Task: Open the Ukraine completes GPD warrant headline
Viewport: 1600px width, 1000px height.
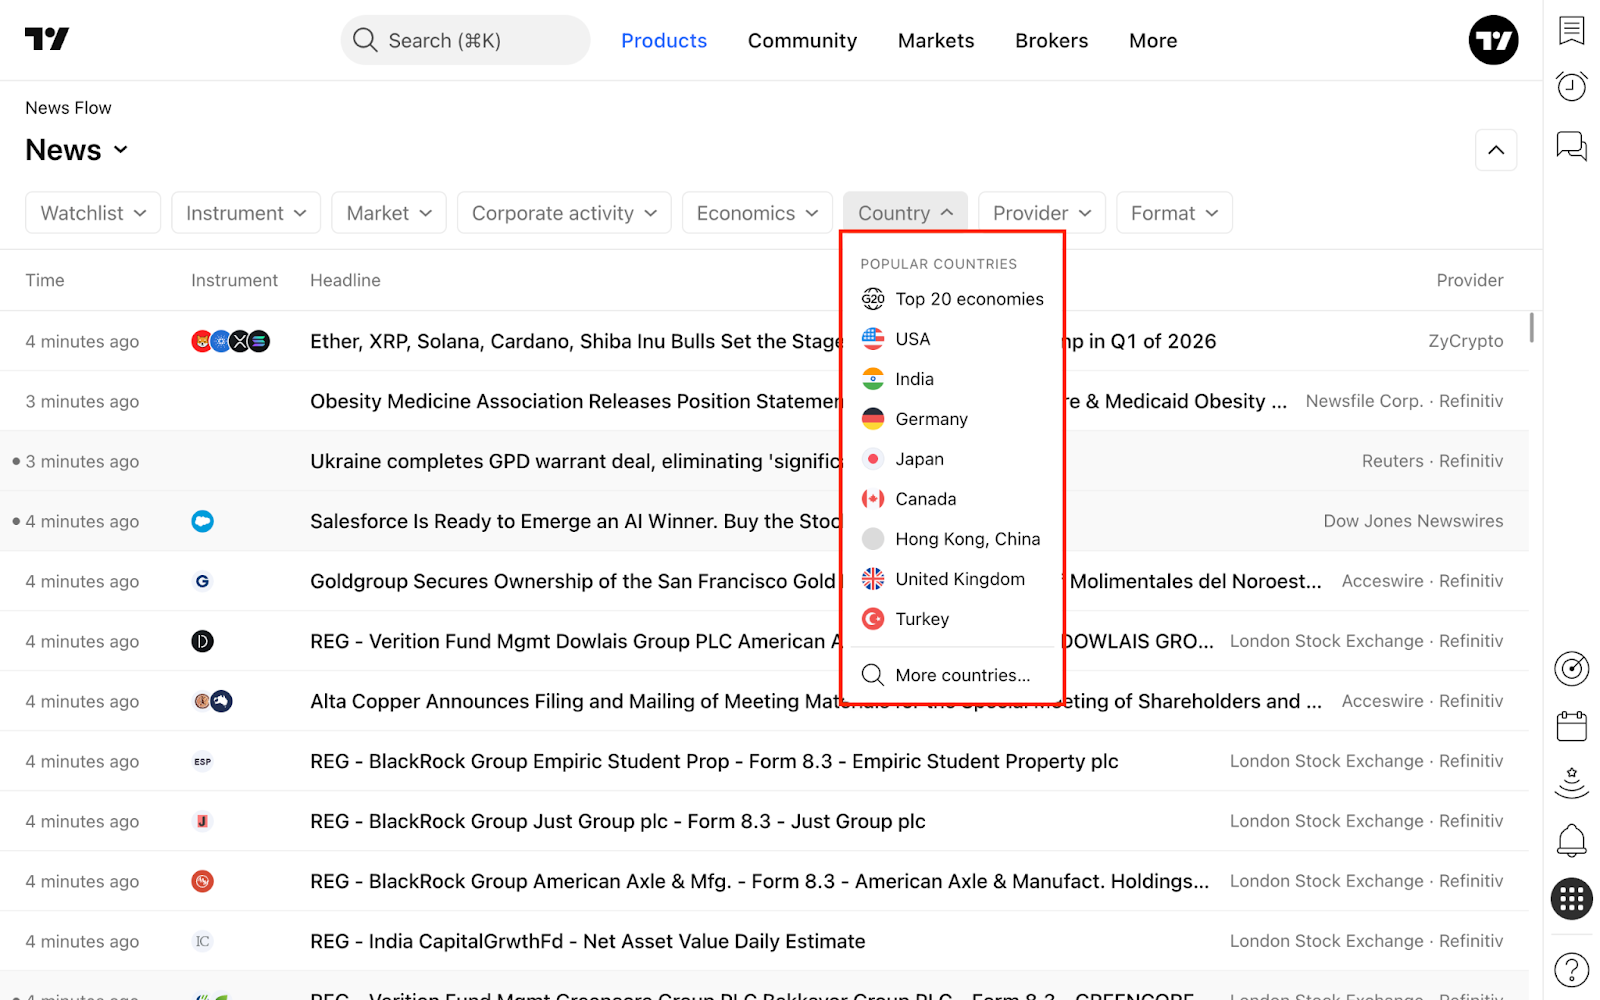Action: pyautogui.click(x=576, y=461)
